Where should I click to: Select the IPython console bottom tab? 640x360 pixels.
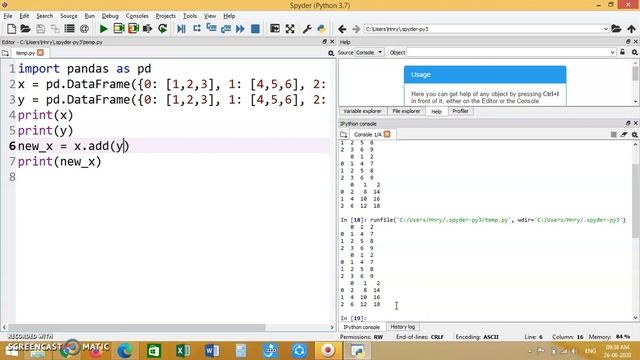[x=361, y=327]
